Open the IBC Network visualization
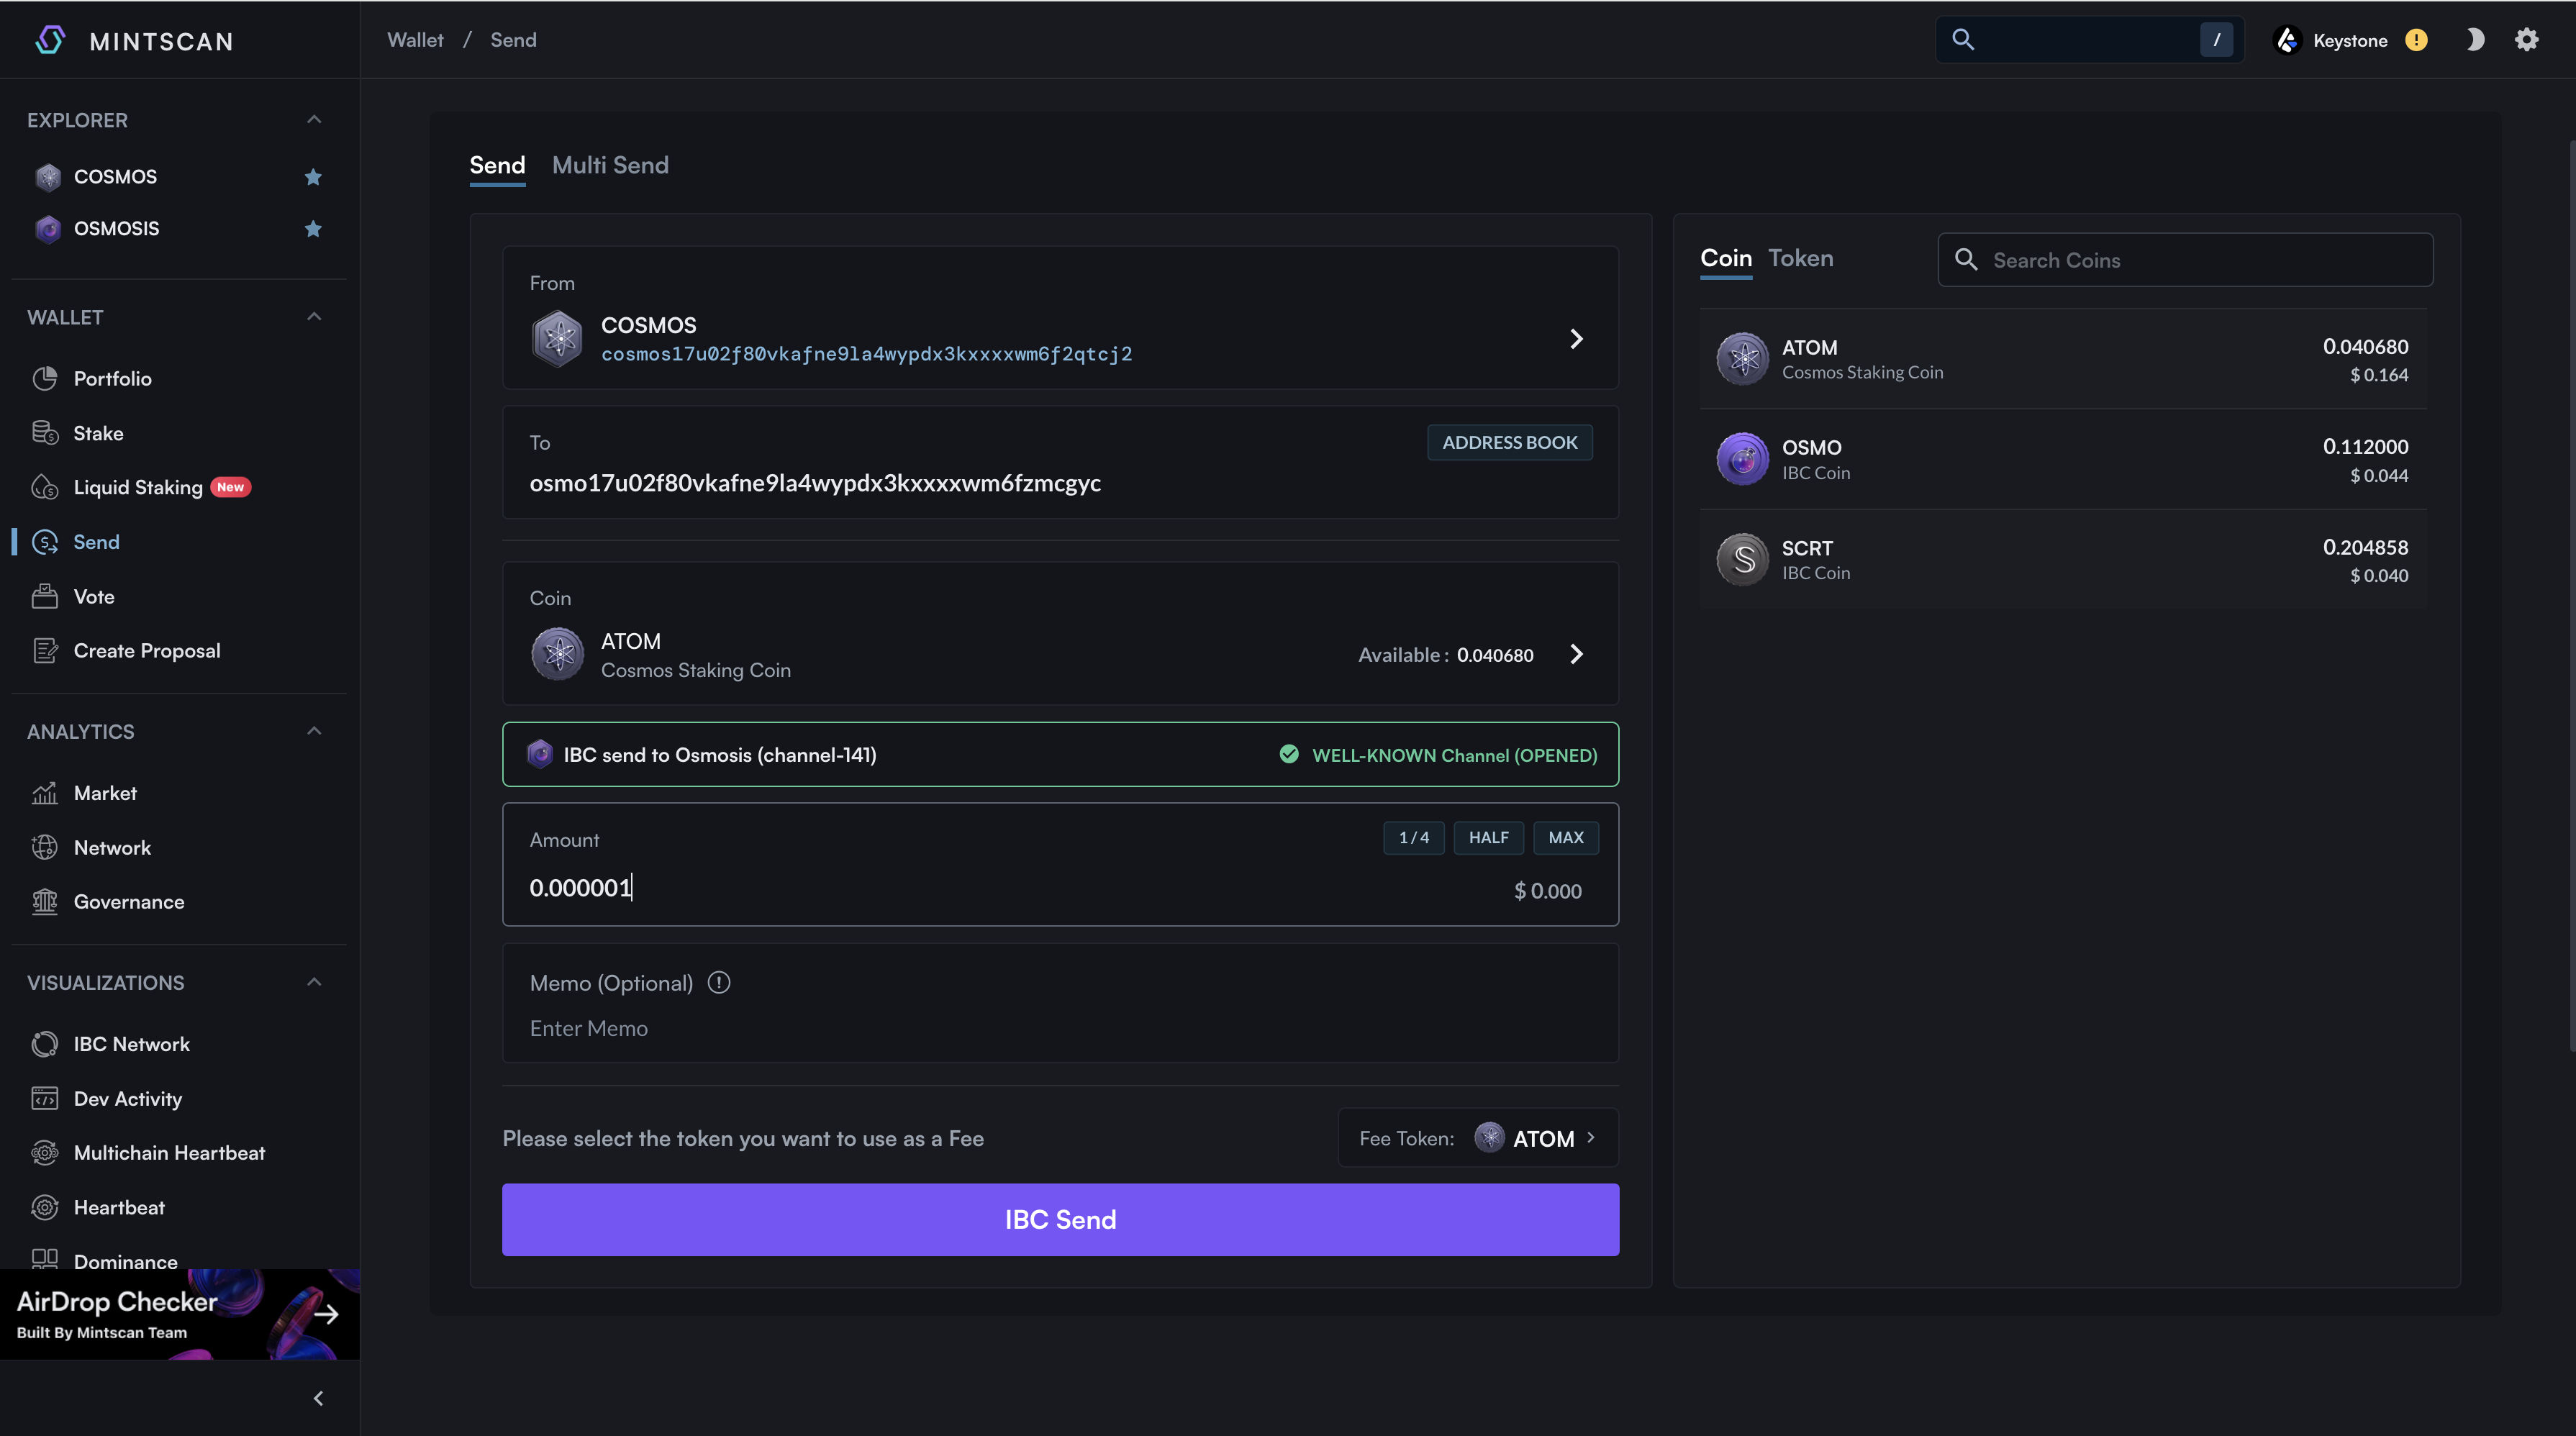Viewport: 2576px width, 1436px height. (x=131, y=1044)
